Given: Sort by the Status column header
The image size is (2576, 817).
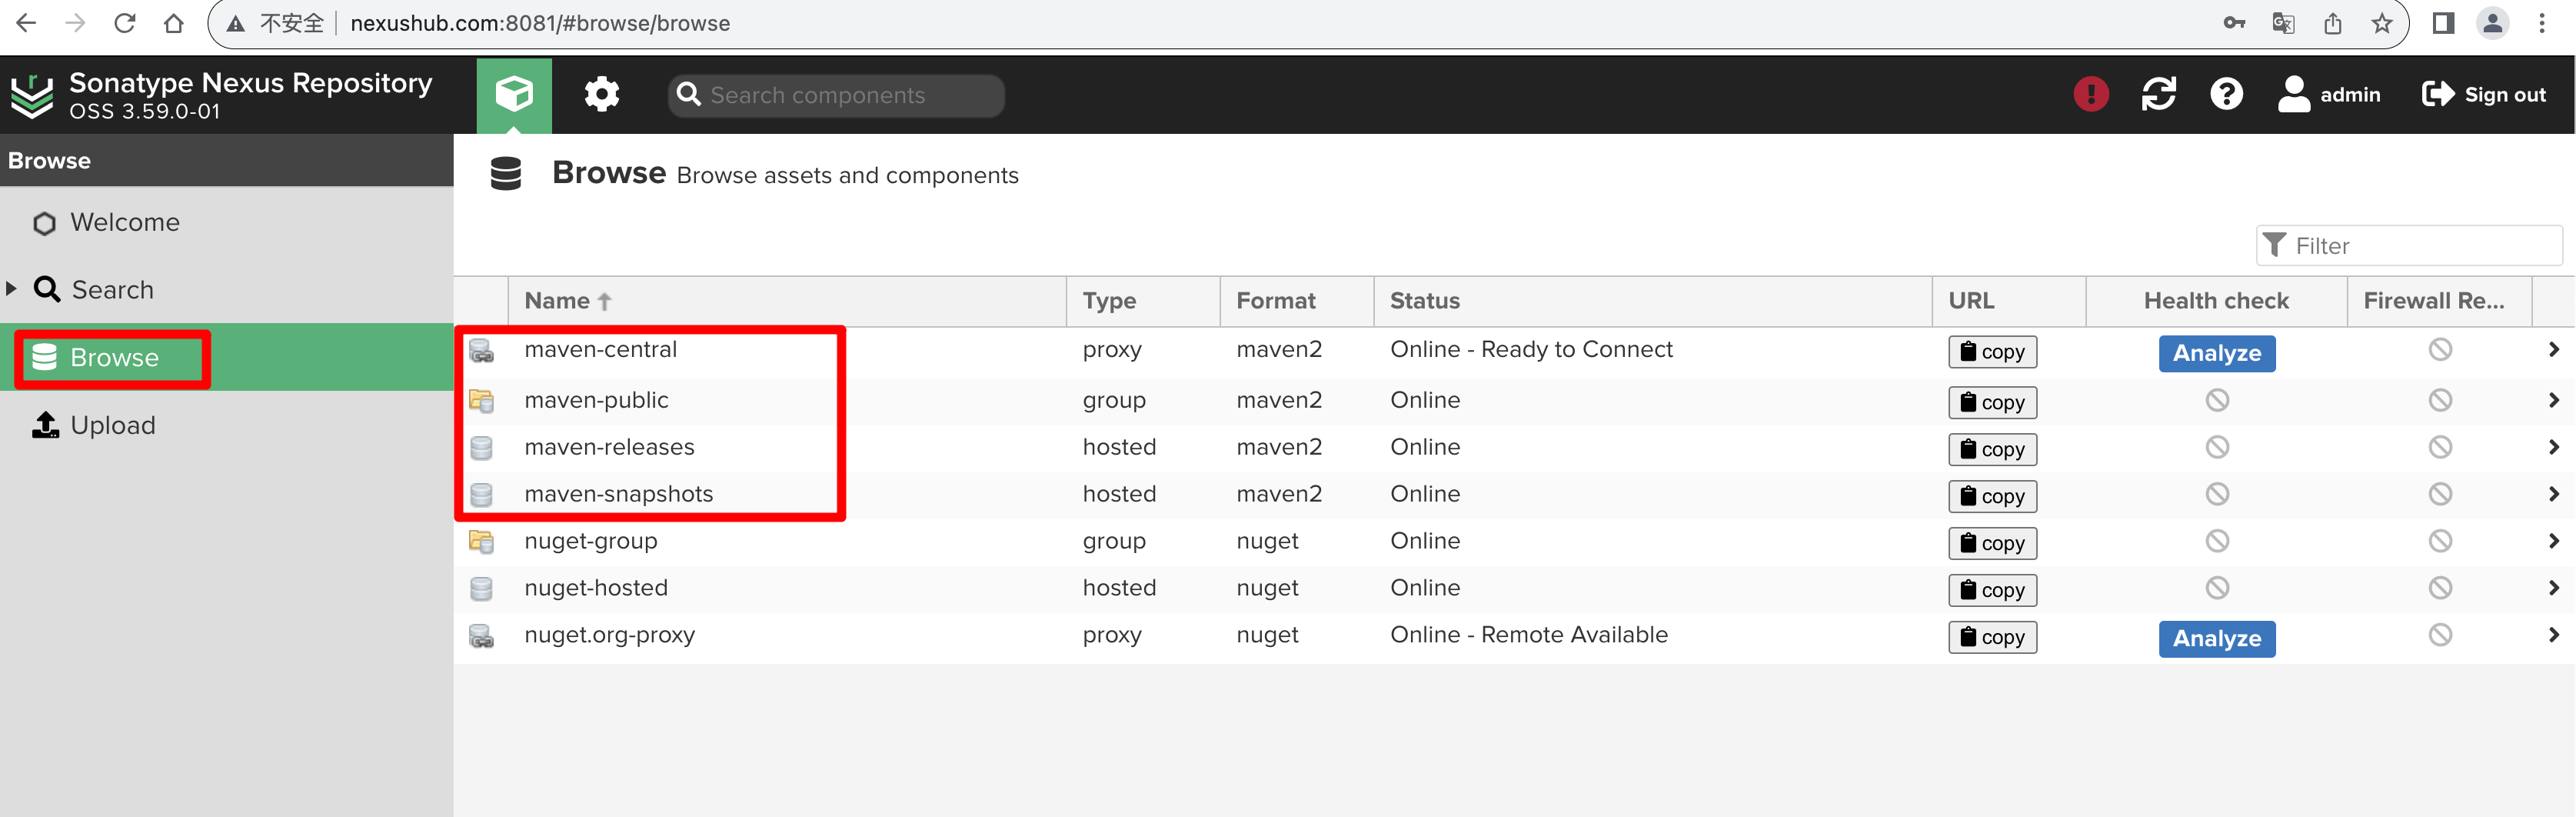Looking at the screenshot, I should (1652, 301).
